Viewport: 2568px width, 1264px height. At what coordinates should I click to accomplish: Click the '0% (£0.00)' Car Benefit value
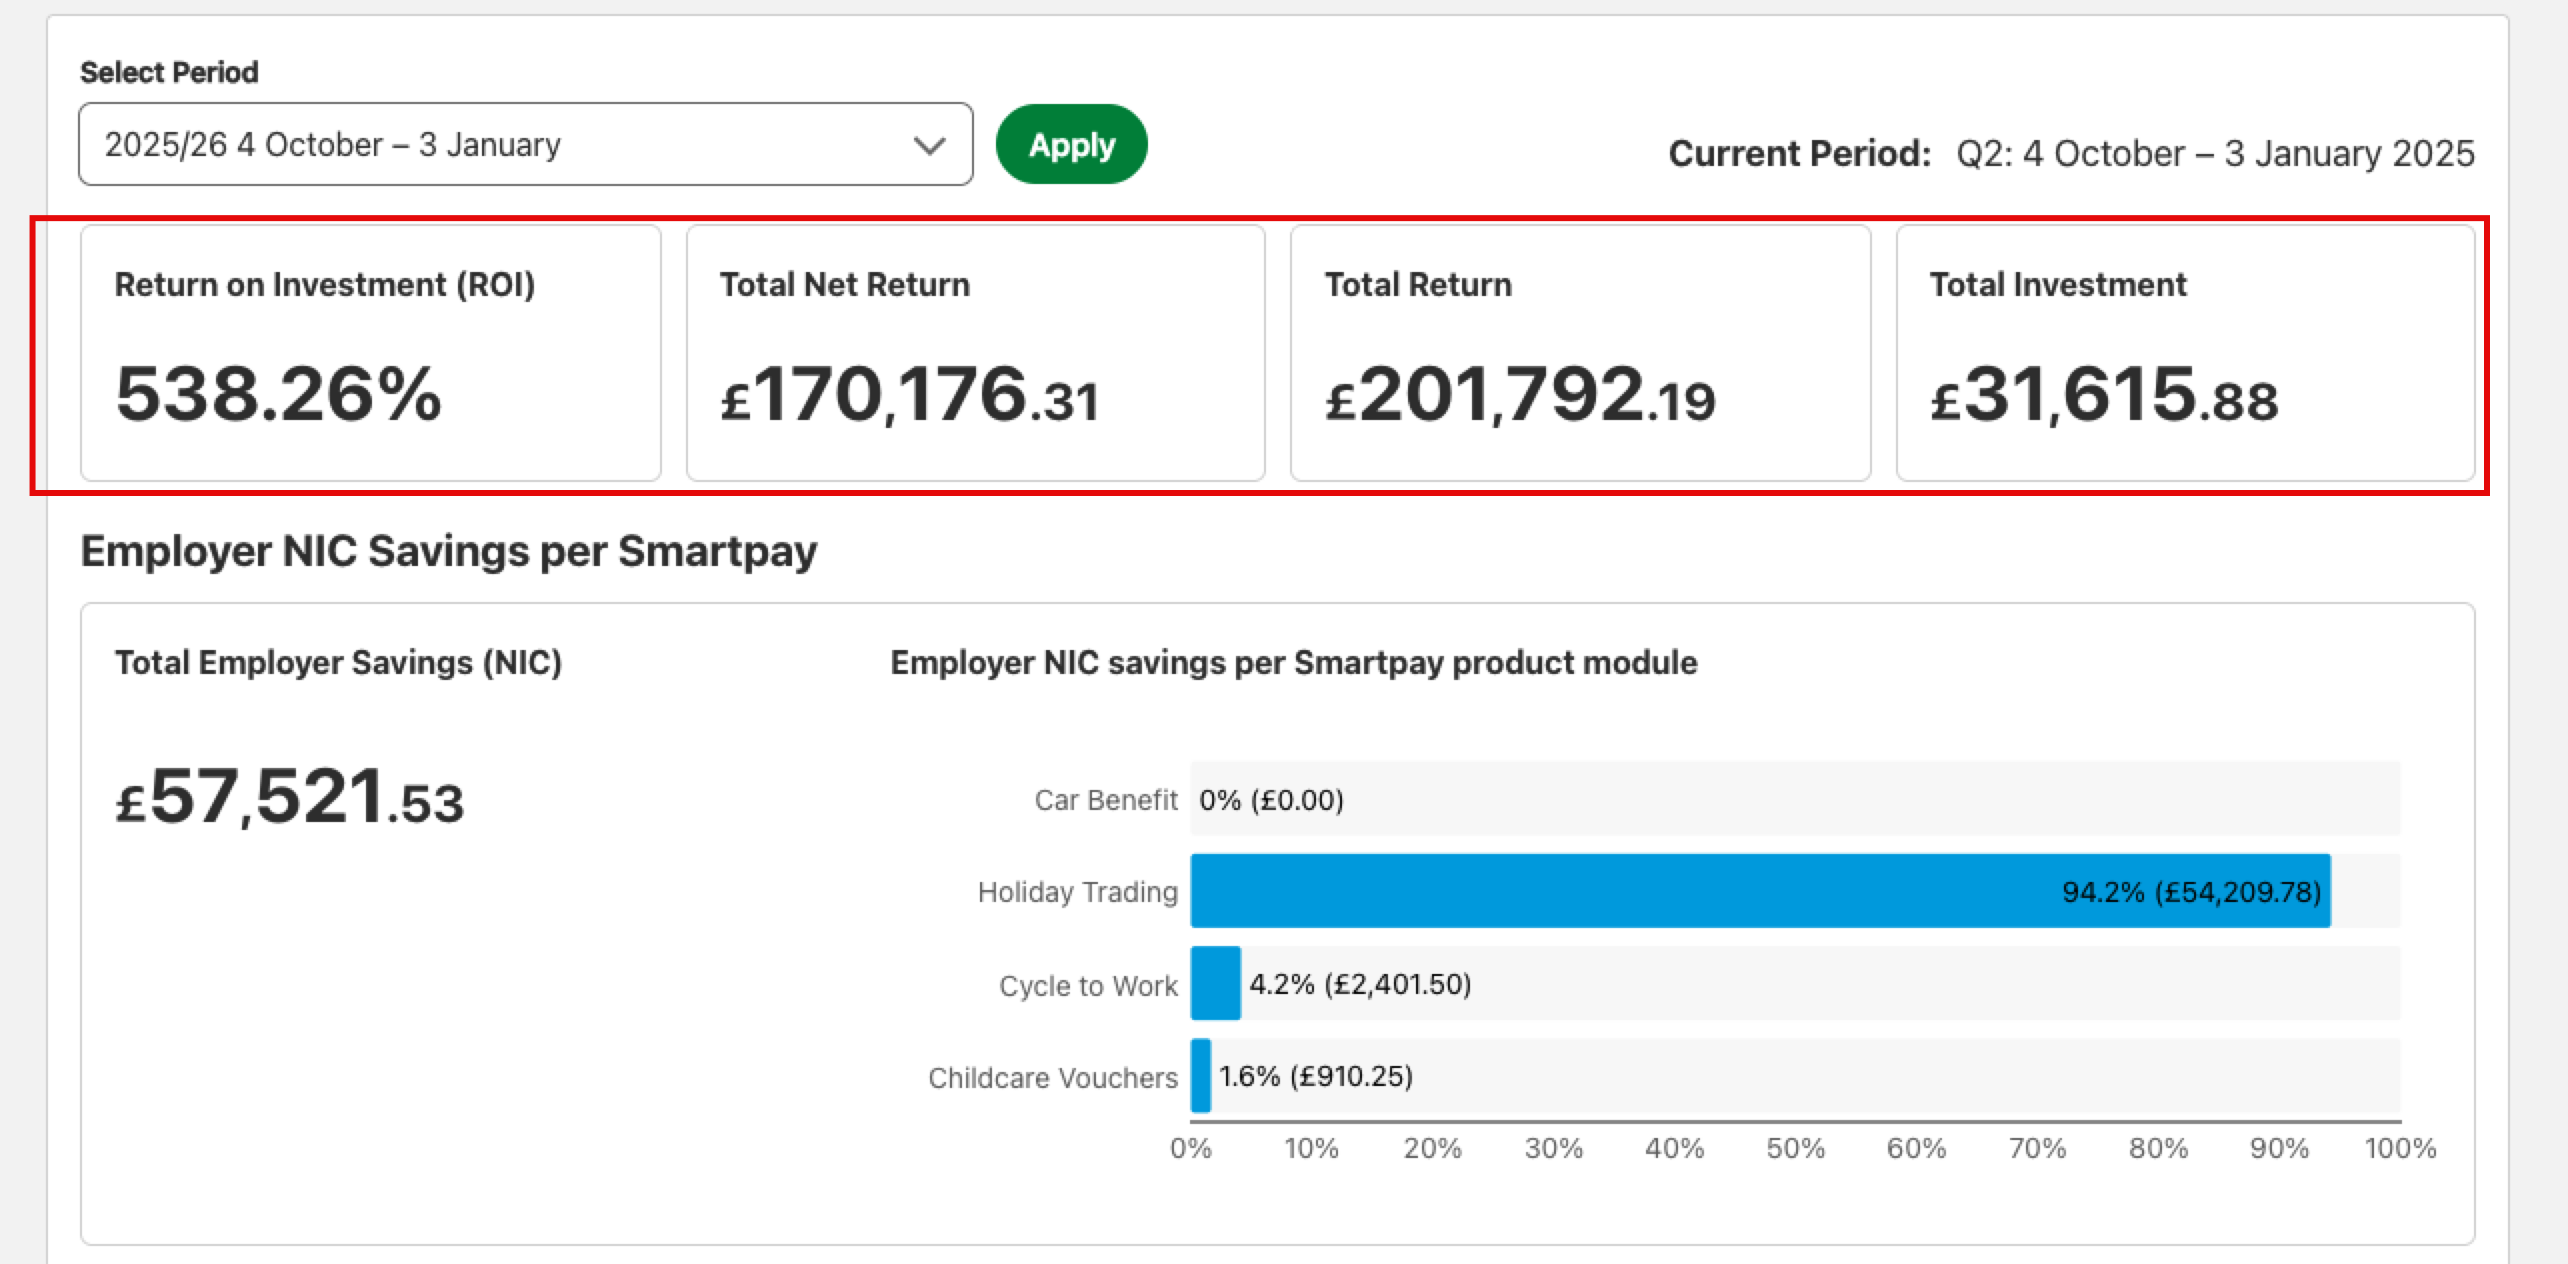tap(1271, 800)
